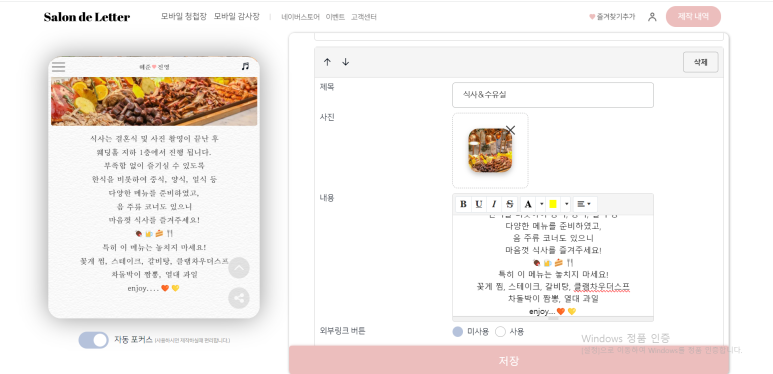Click the scroll-to-top chevron in preview

point(239,268)
